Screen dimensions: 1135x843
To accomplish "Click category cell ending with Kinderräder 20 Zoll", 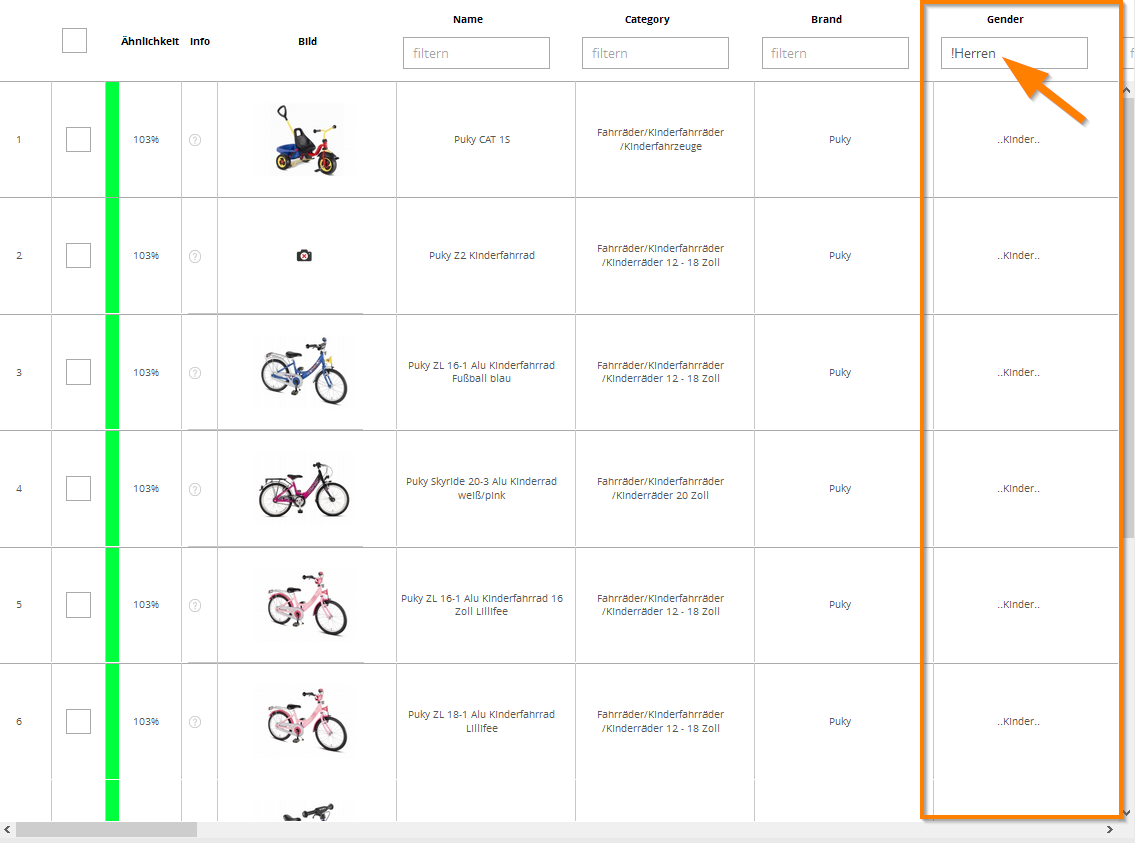I will pos(661,488).
